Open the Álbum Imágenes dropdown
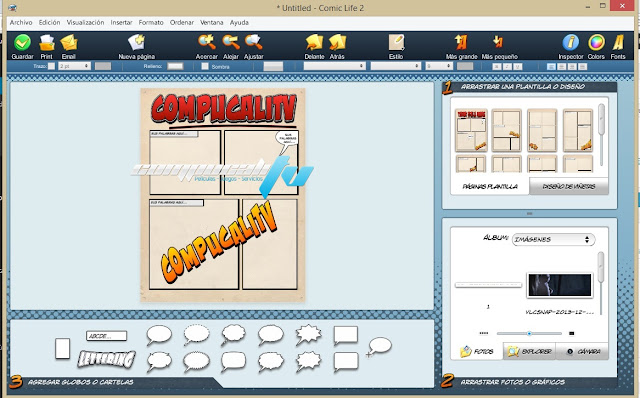640x398 pixels. pos(553,240)
